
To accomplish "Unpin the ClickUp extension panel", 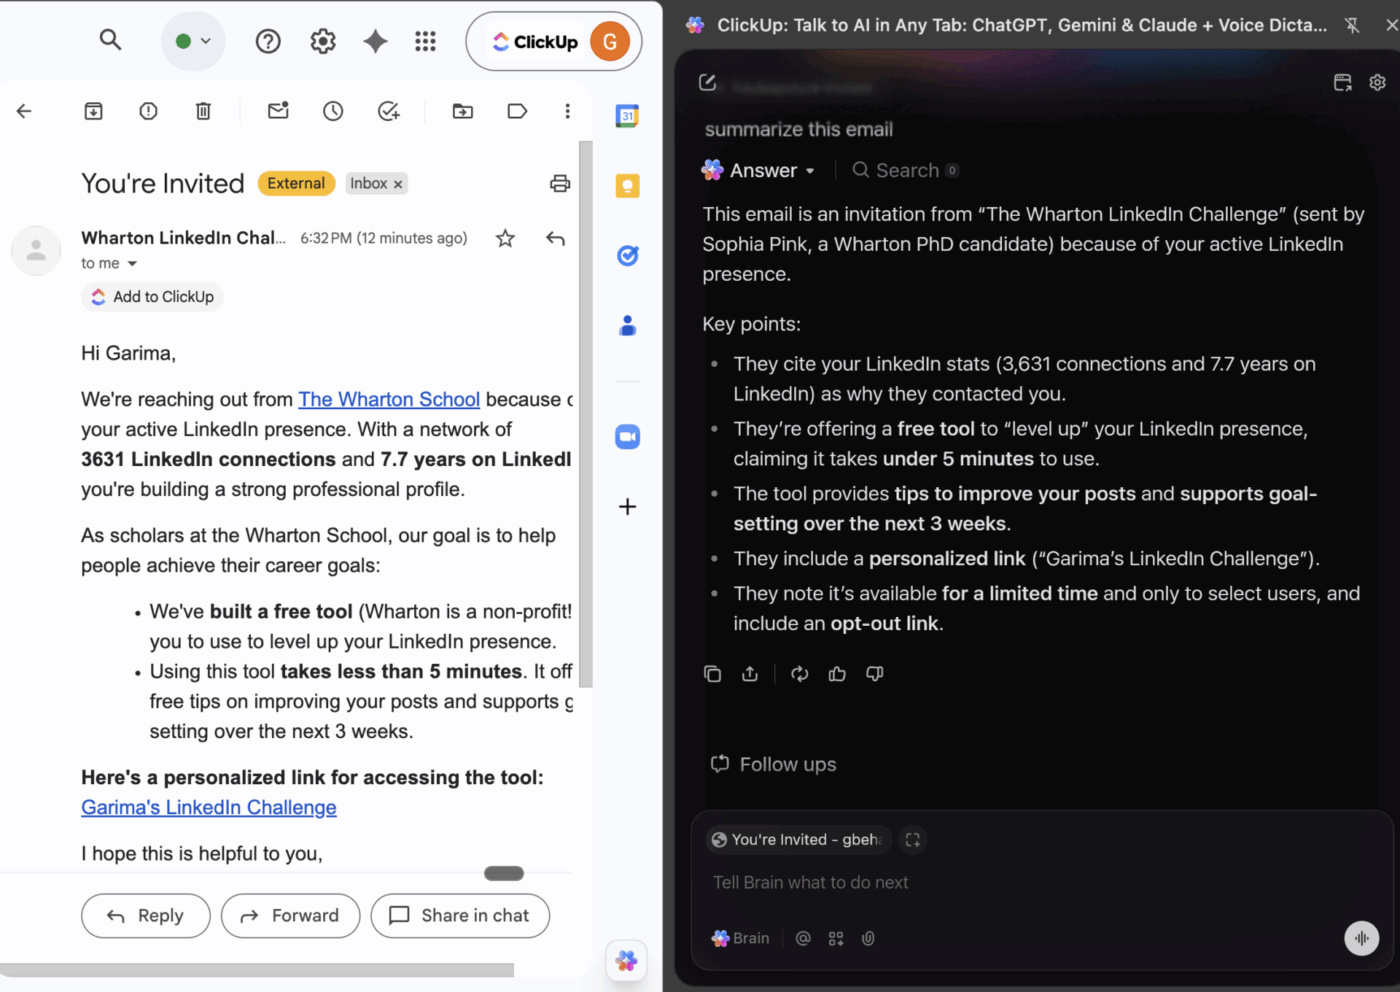I will coord(1352,25).
